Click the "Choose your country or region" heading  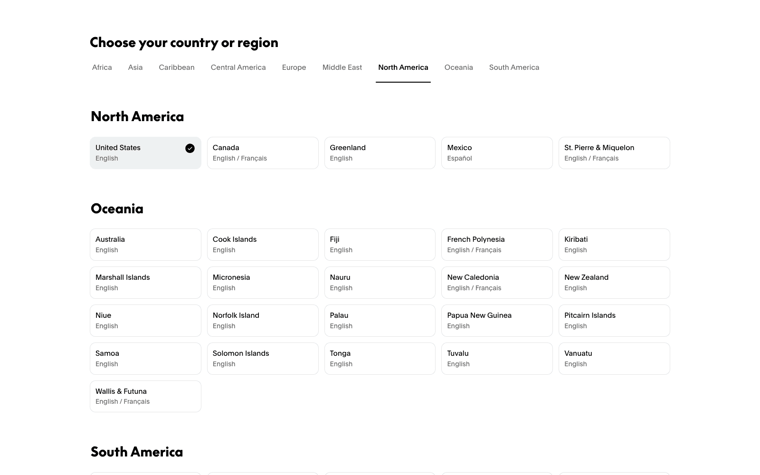tap(184, 43)
